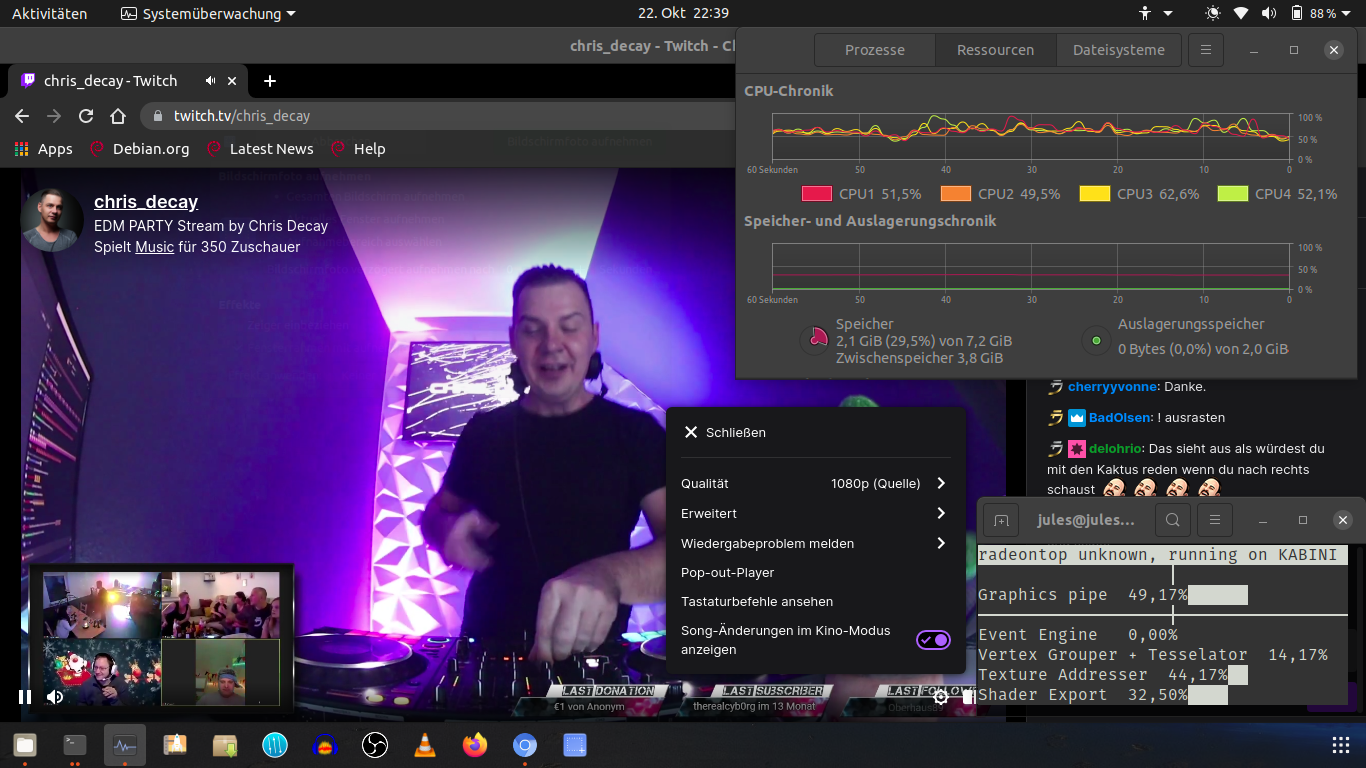Click the browser home button
This screenshot has width=1366, height=768.
(118, 116)
